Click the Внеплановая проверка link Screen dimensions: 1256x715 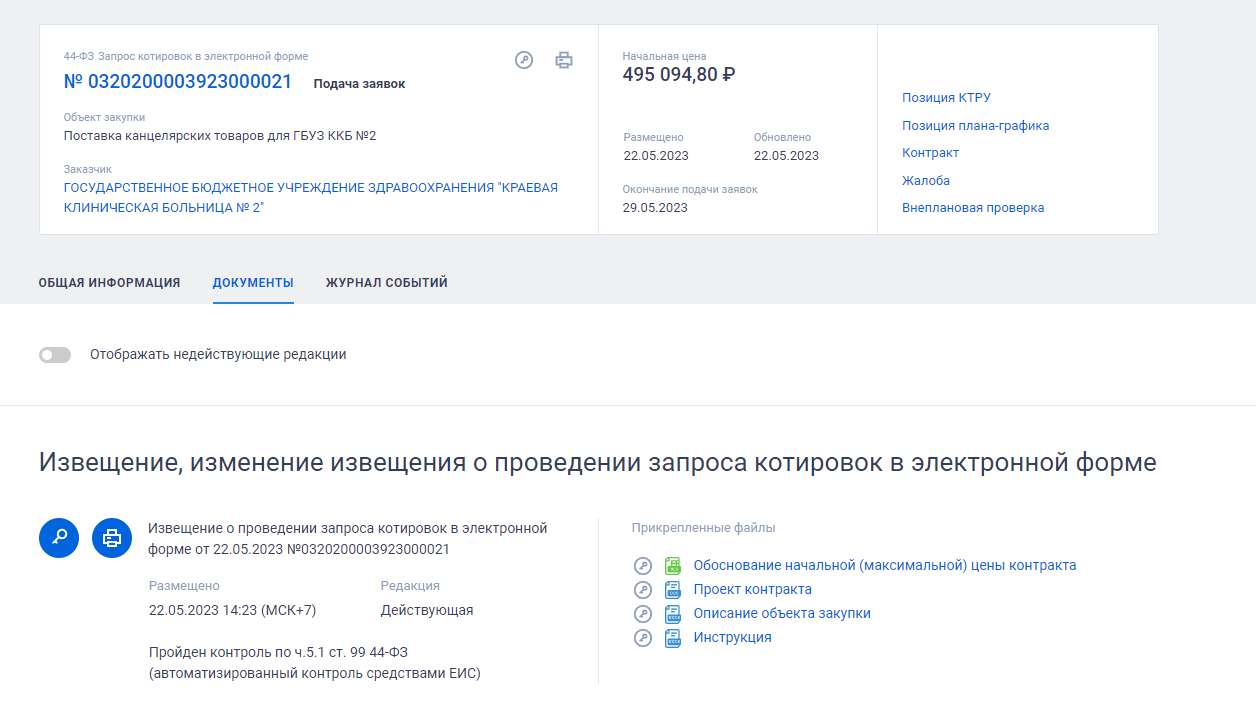point(973,207)
